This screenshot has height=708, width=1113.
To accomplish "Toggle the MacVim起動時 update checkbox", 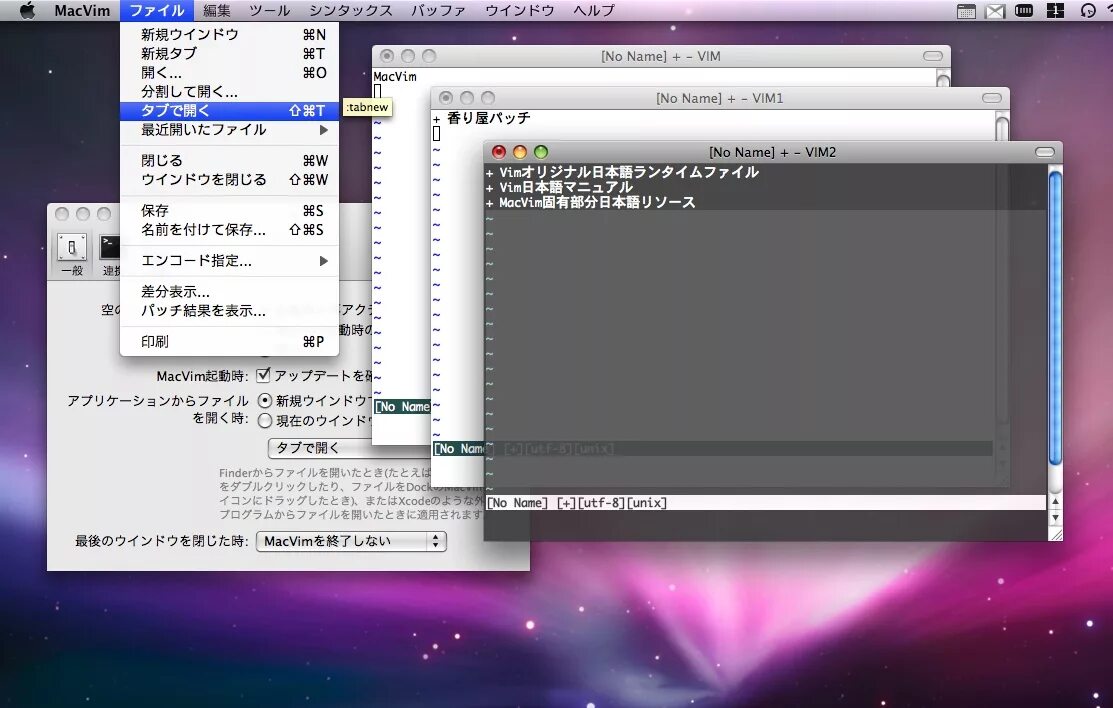I will click(263, 374).
